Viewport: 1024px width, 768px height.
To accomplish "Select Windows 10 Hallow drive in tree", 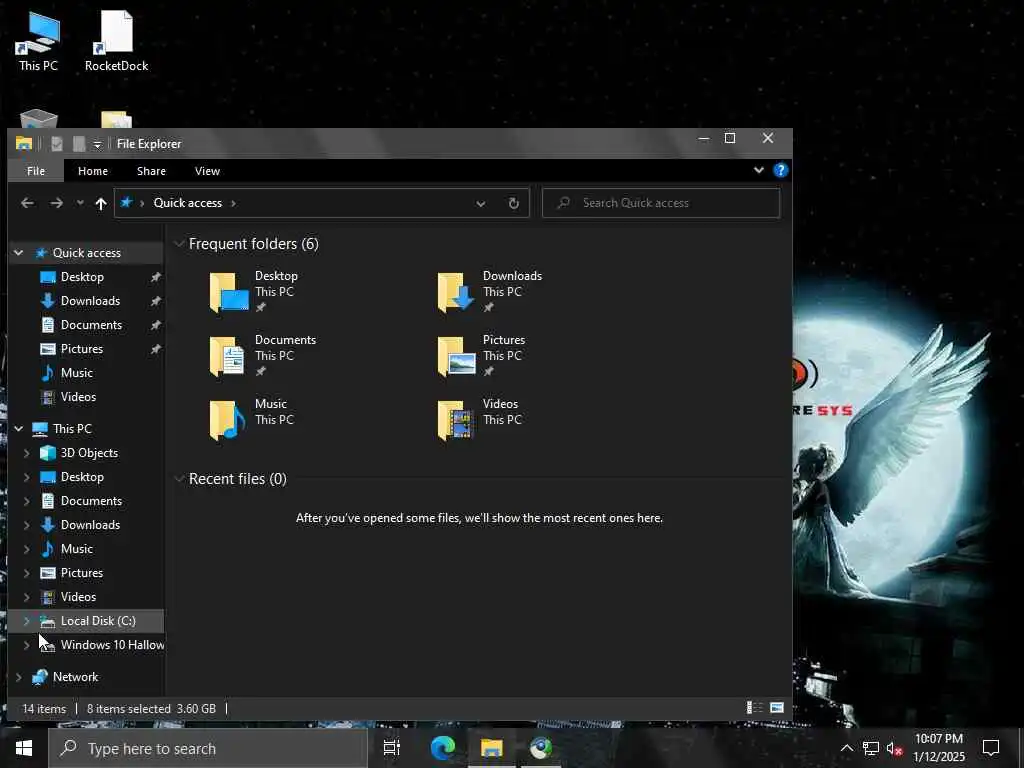I will coord(112,645).
